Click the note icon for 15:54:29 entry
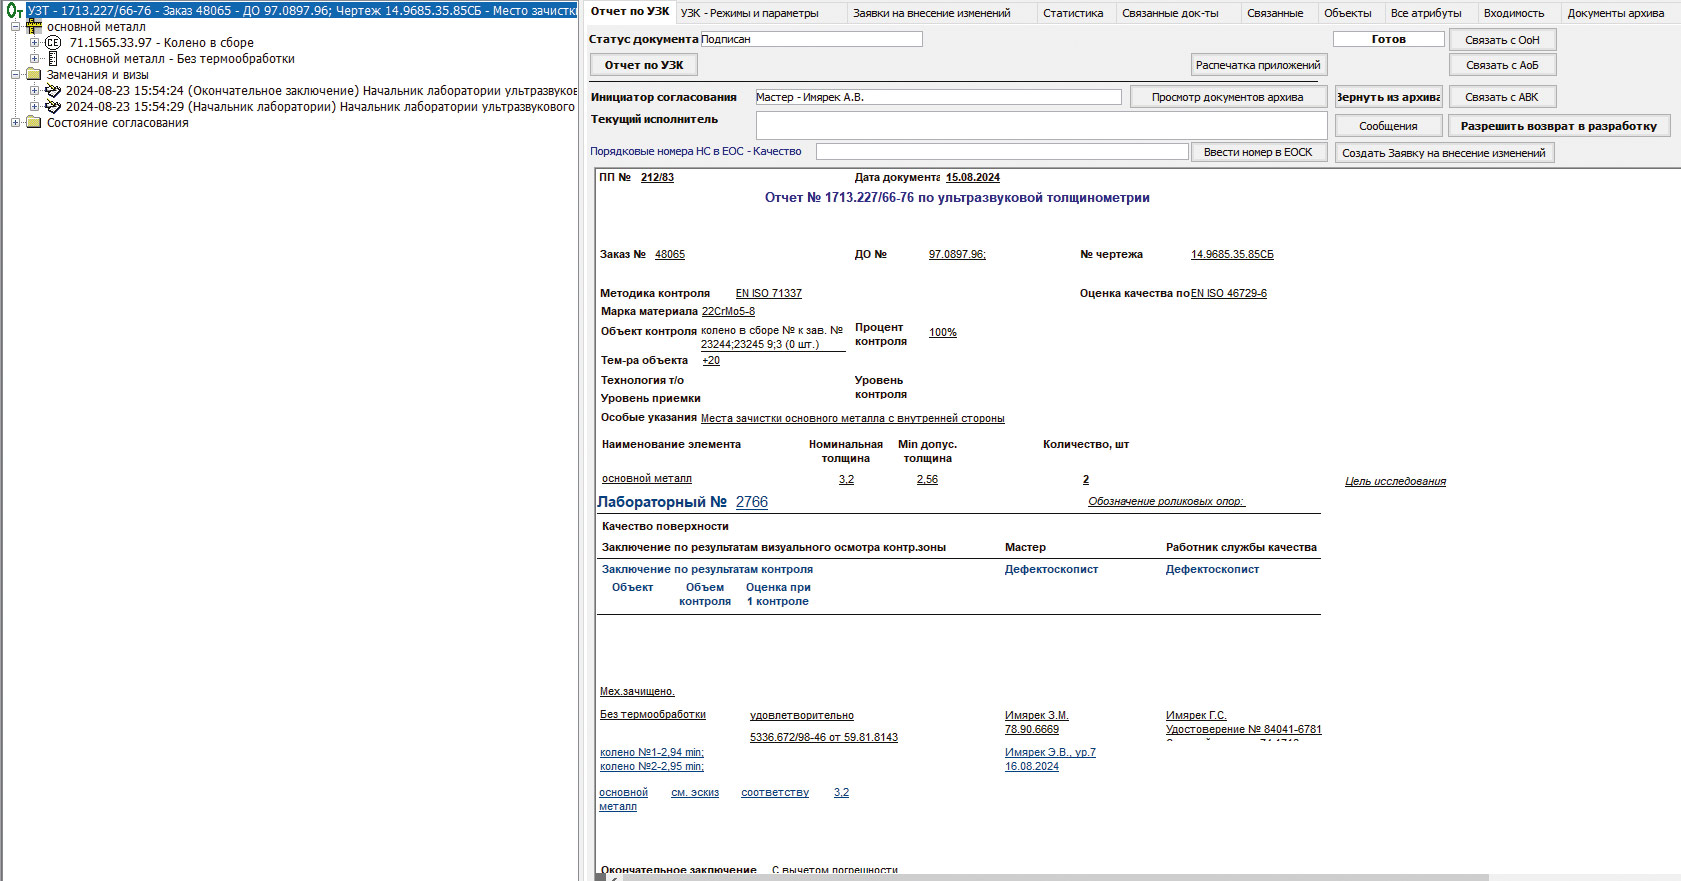The width and height of the screenshot is (1681, 881). click(x=53, y=107)
